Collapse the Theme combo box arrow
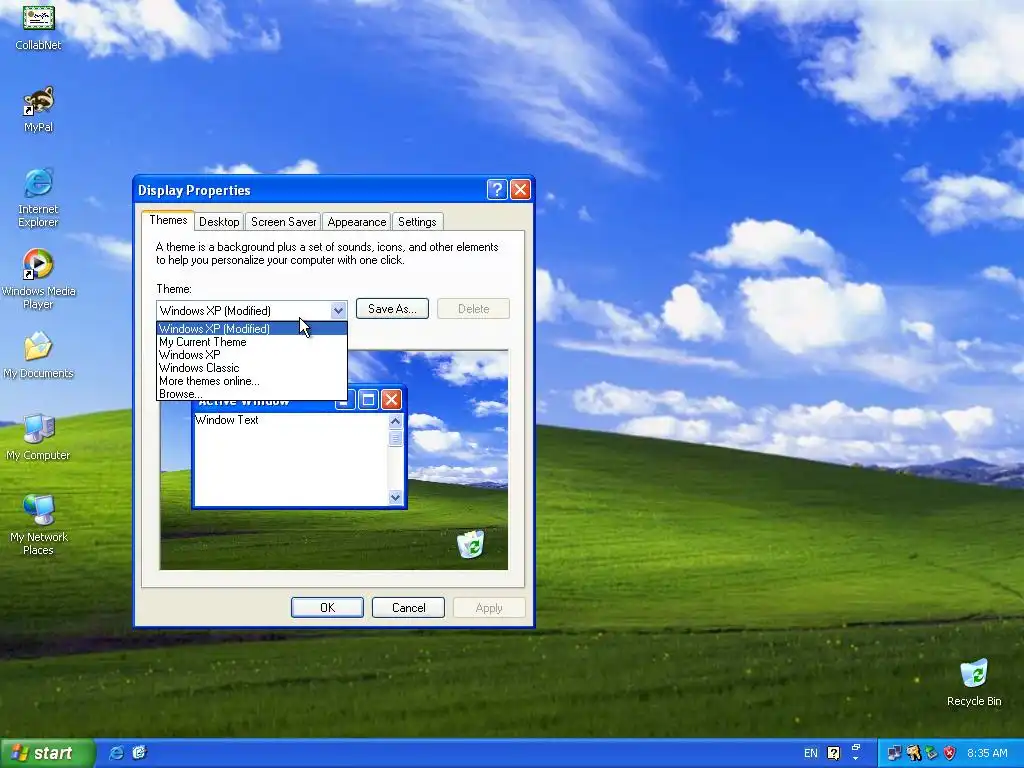 338,310
